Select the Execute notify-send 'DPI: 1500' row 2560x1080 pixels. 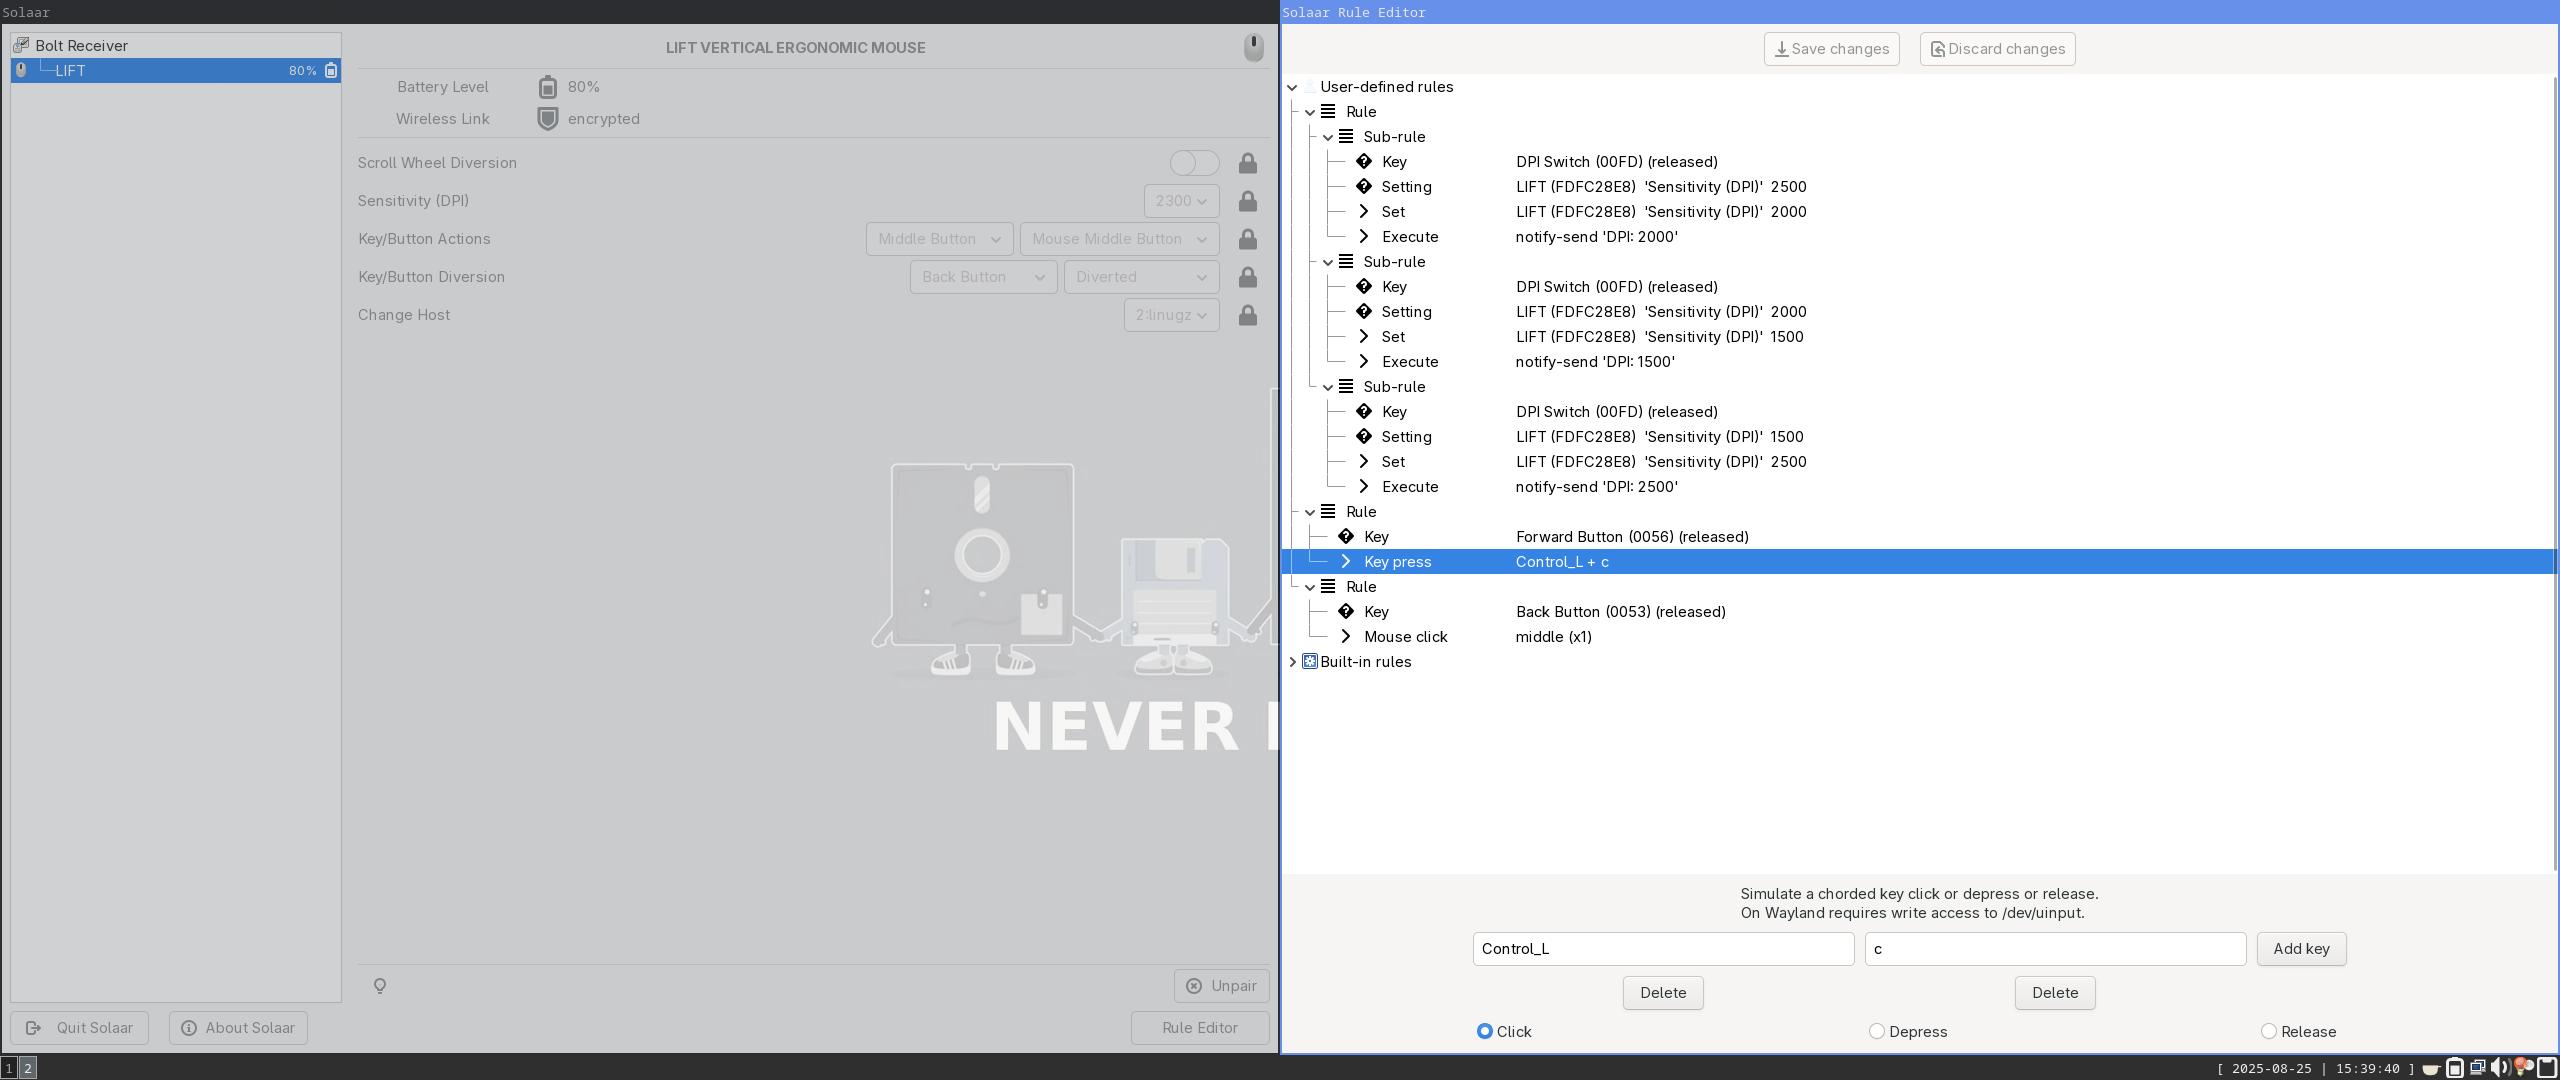tap(1918, 362)
